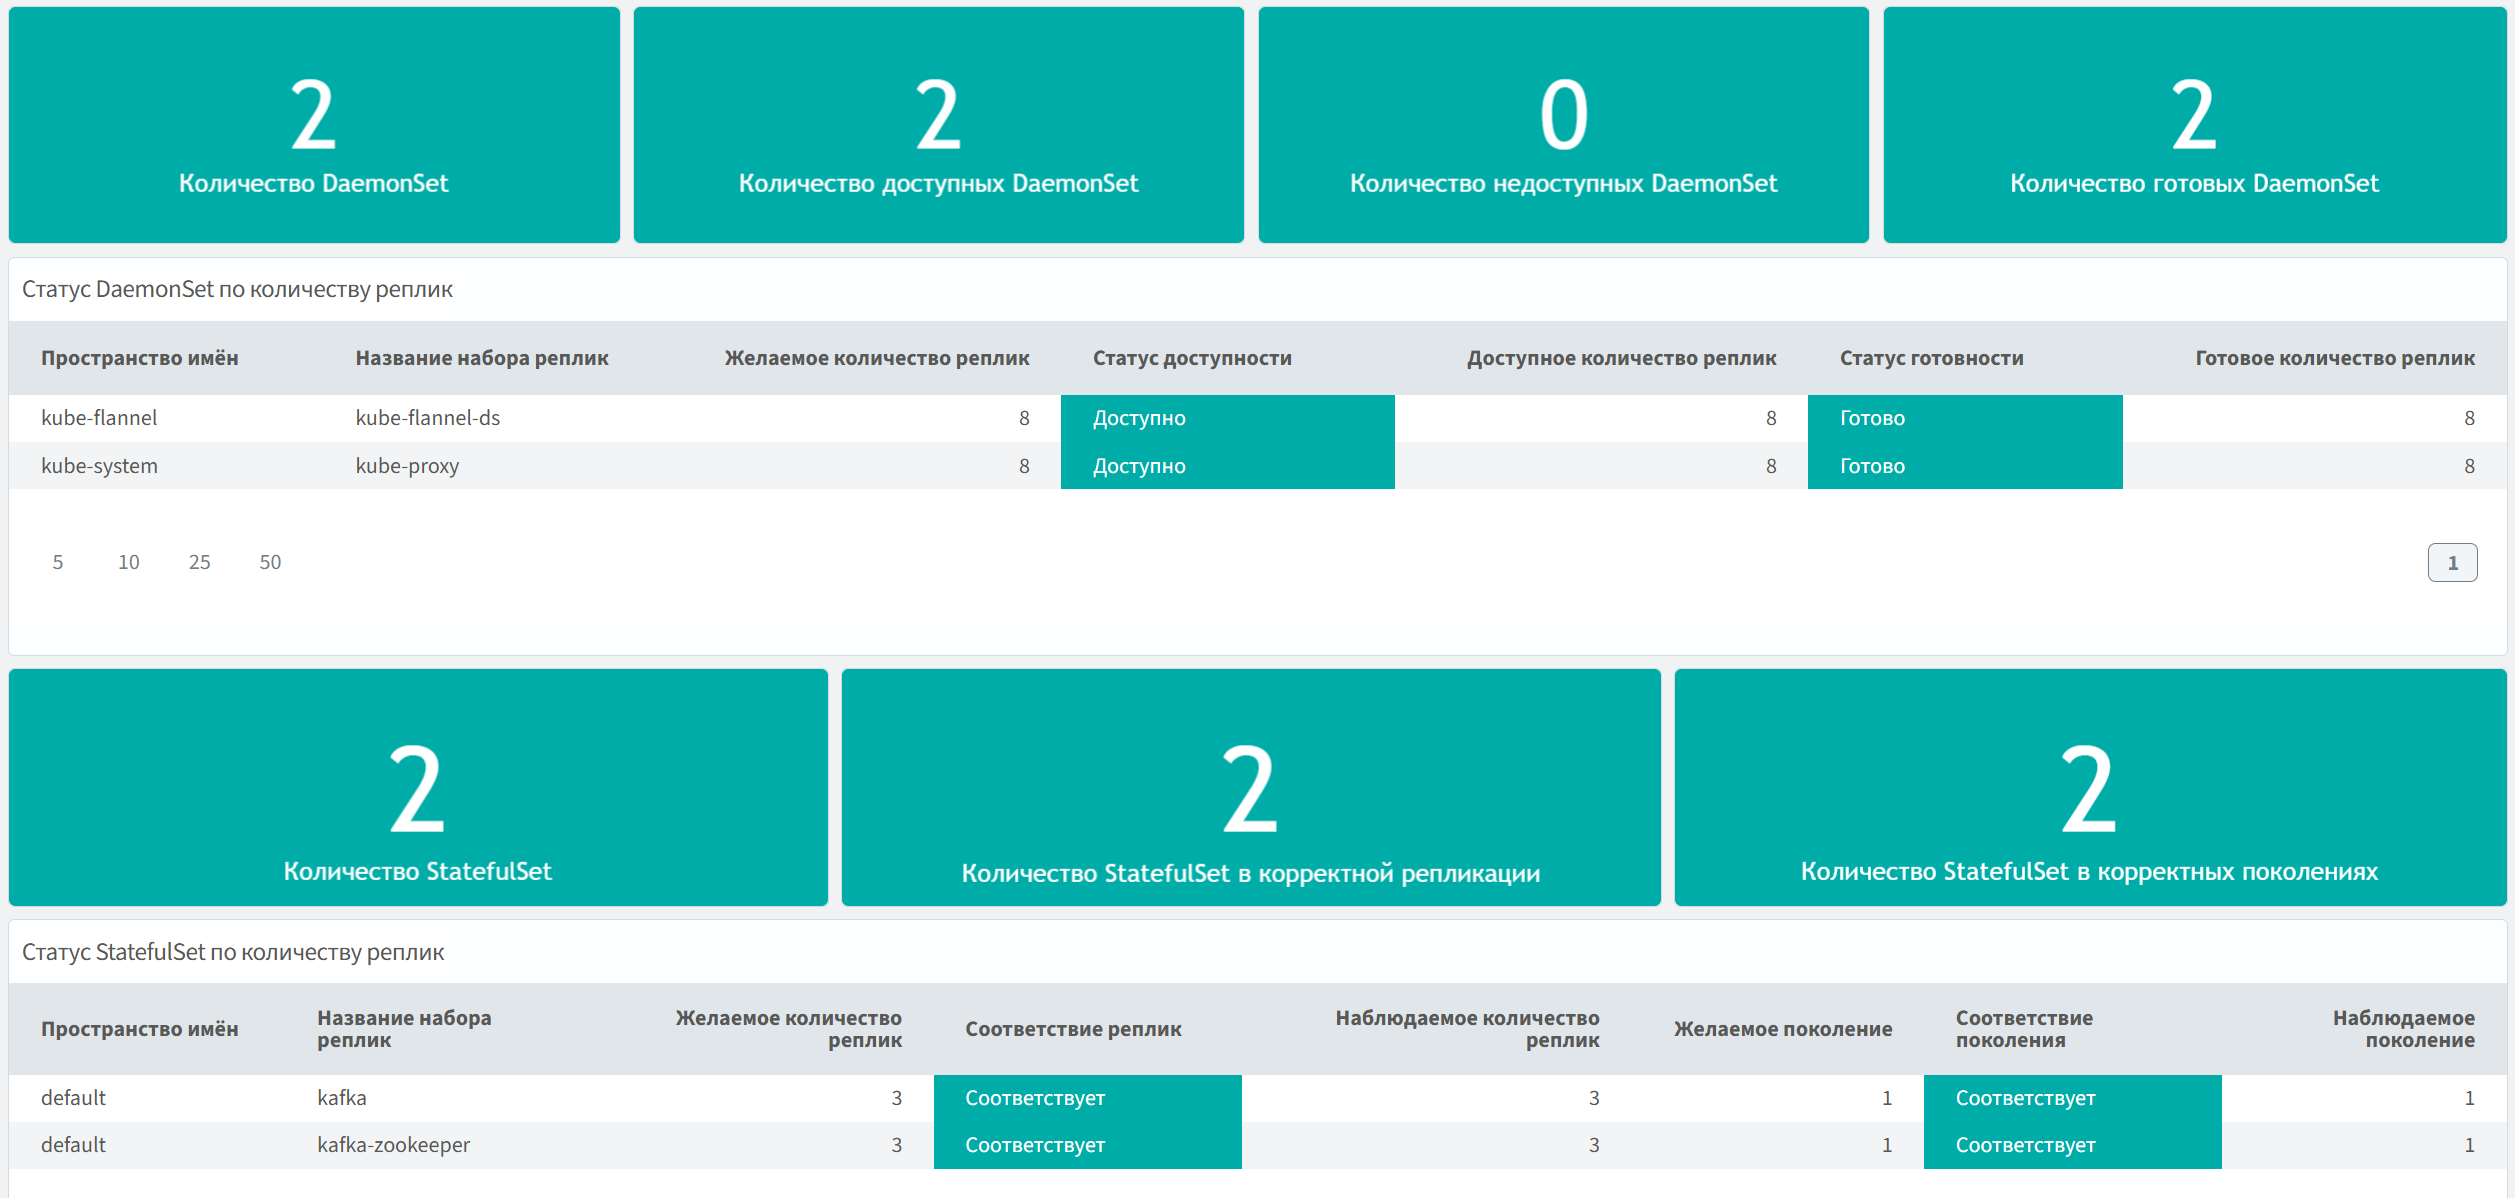Set page size to 5 rows
Viewport: 2515px width, 1198px height.
[58, 562]
